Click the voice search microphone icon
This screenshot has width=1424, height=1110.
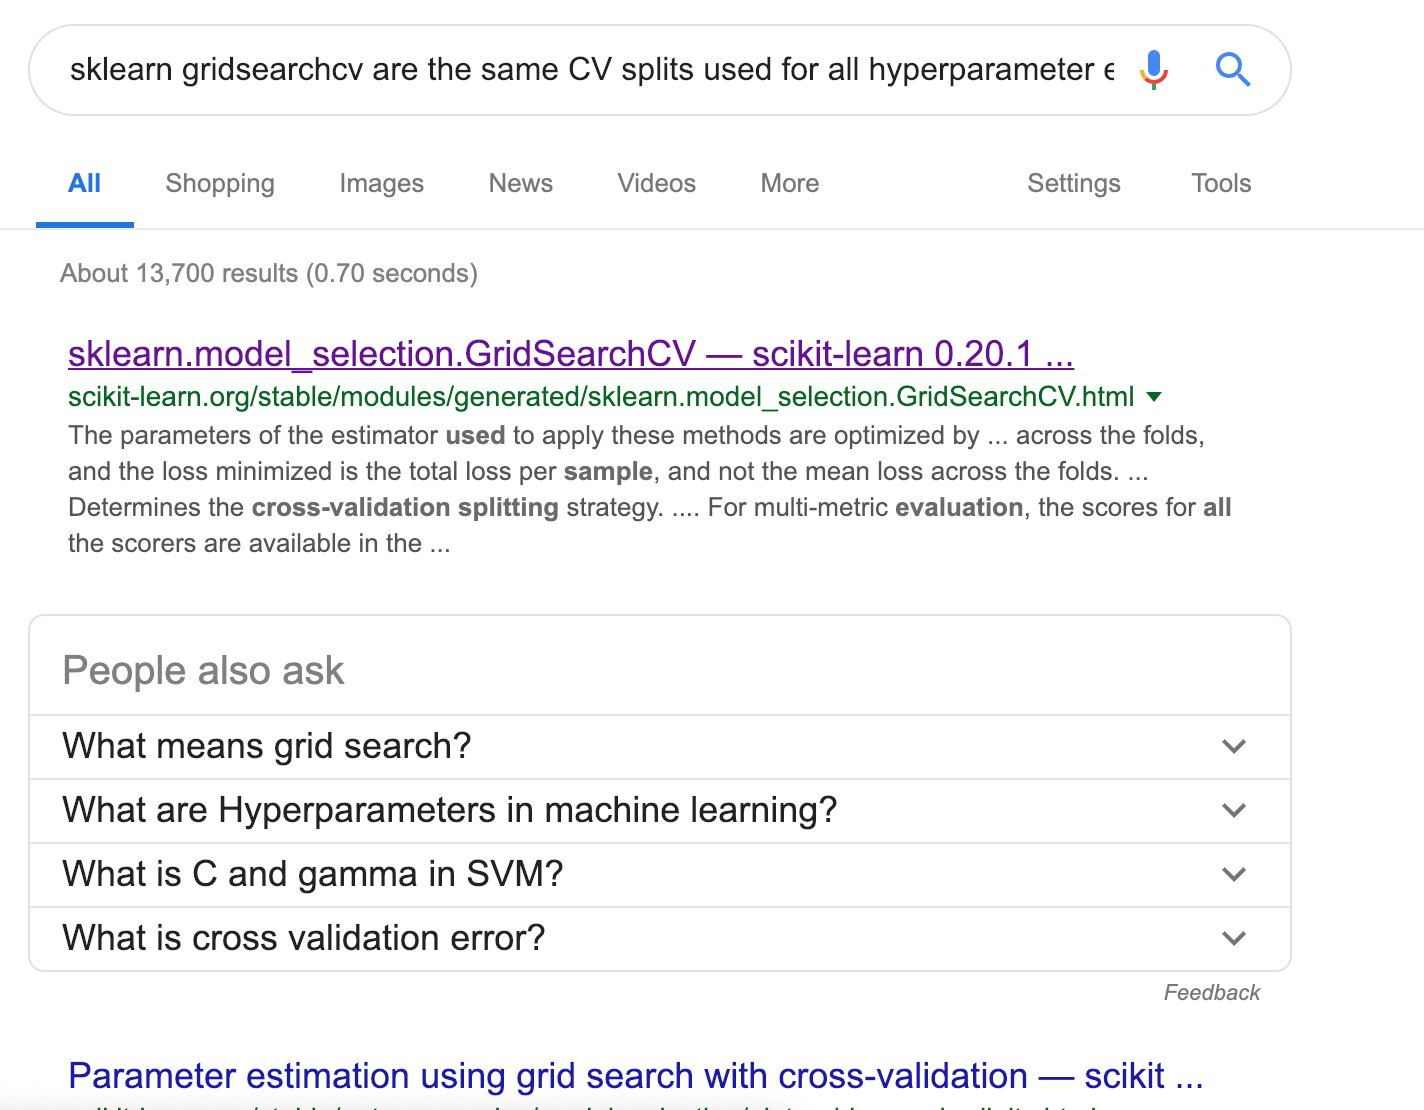(x=1153, y=70)
